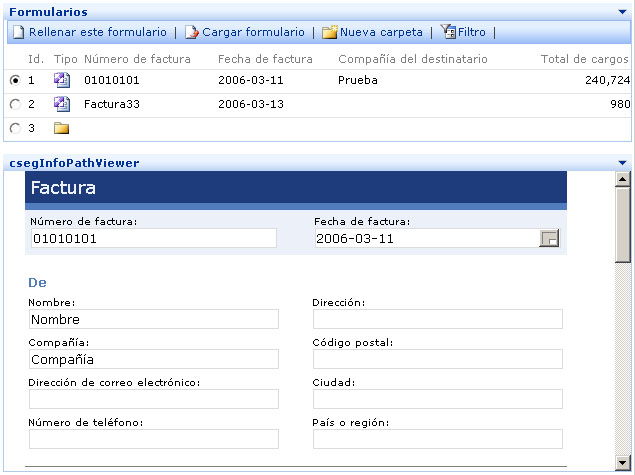Click invoice number 01010101 in the list
Screen dimensions: 635x475
[112, 80]
